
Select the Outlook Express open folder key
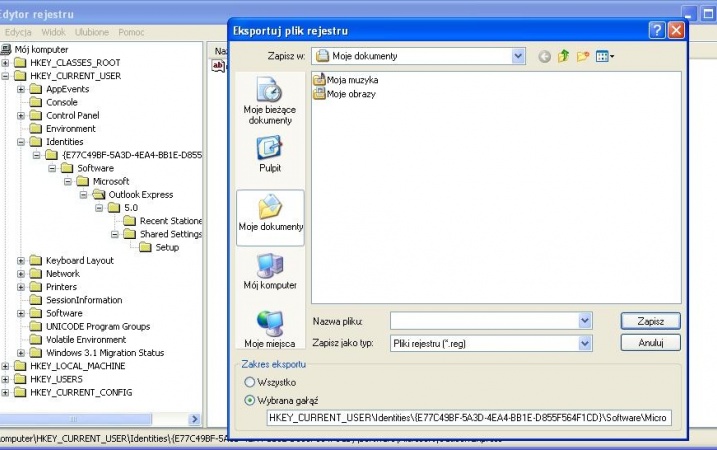click(140, 194)
